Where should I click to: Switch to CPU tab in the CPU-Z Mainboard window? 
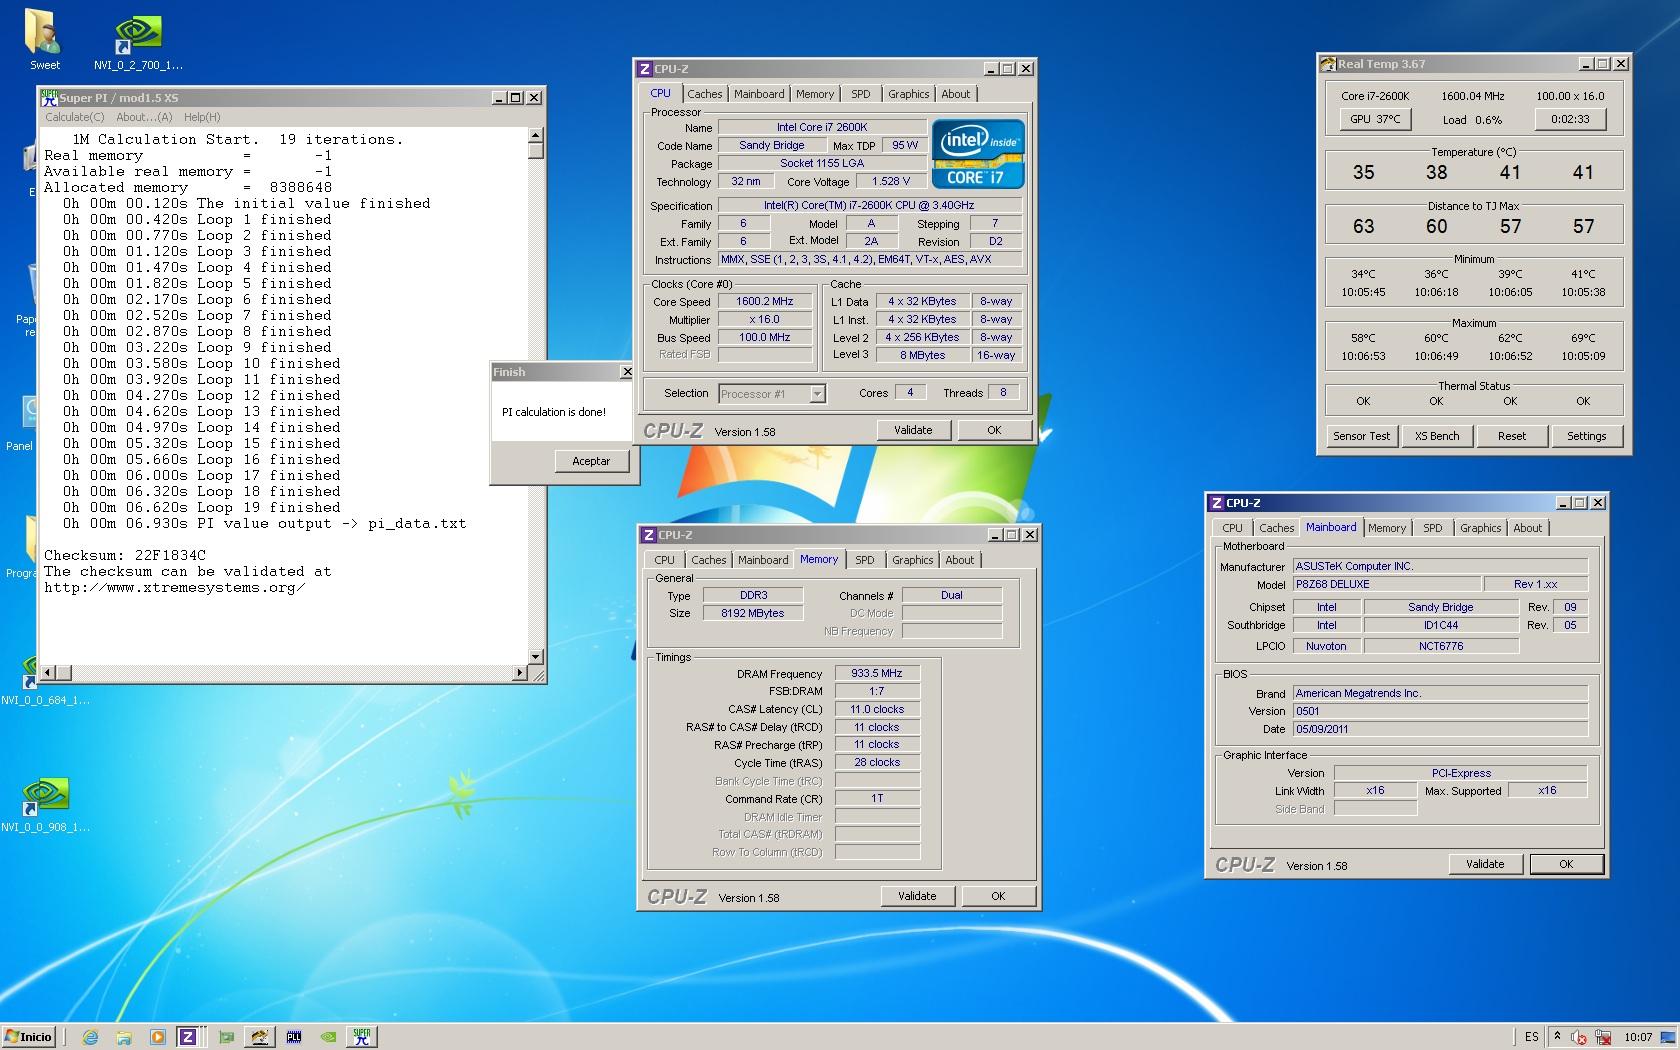[1233, 528]
